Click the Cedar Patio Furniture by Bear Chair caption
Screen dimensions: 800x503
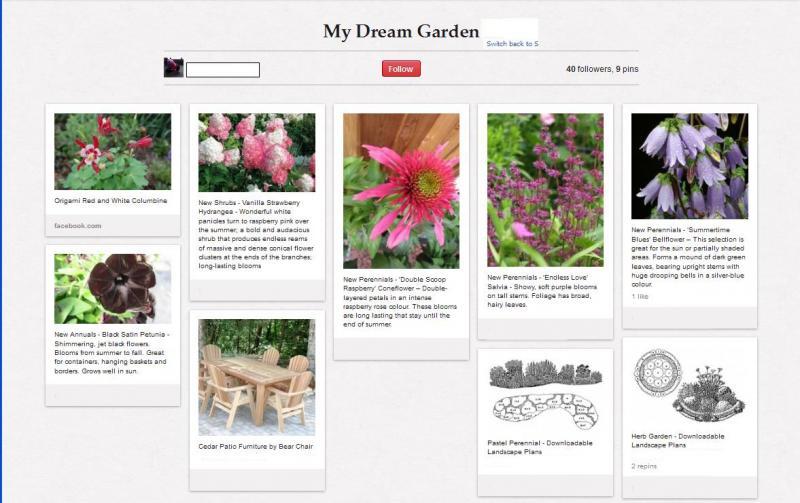click(256, 446)
